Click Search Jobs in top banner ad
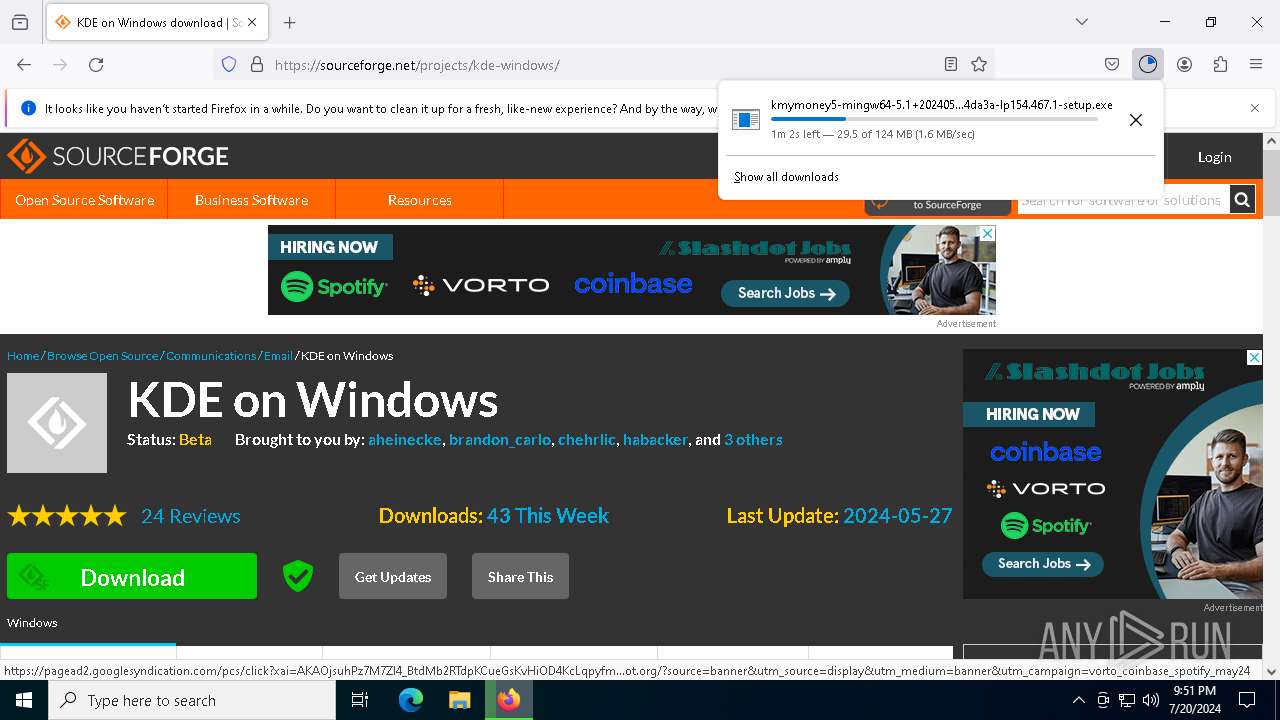Image resolution: width=1280 pixels, height=720 pixels. 785,293
